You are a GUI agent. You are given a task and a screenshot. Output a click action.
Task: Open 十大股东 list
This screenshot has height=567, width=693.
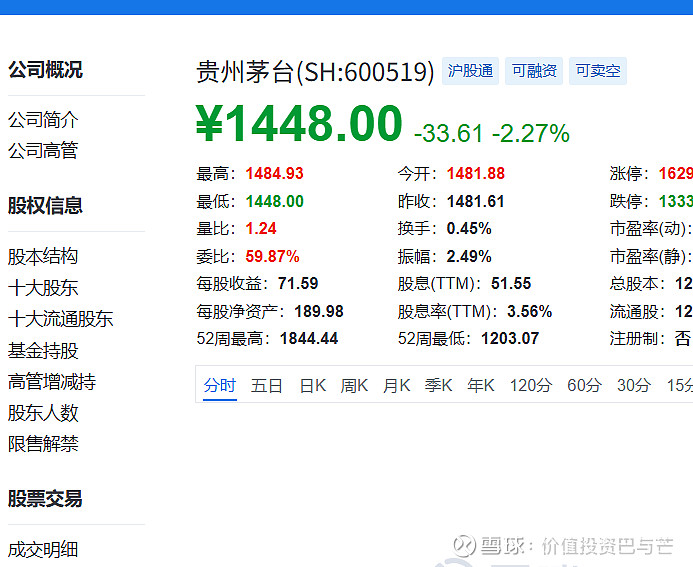point(43,288)
